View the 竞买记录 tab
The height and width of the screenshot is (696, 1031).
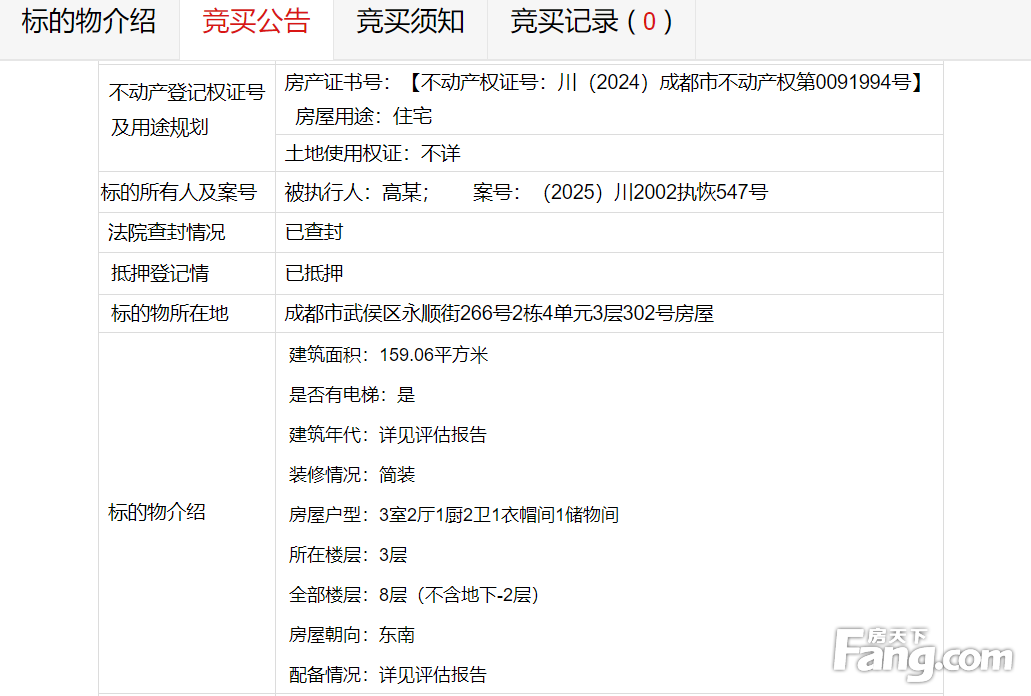point(591,23)
